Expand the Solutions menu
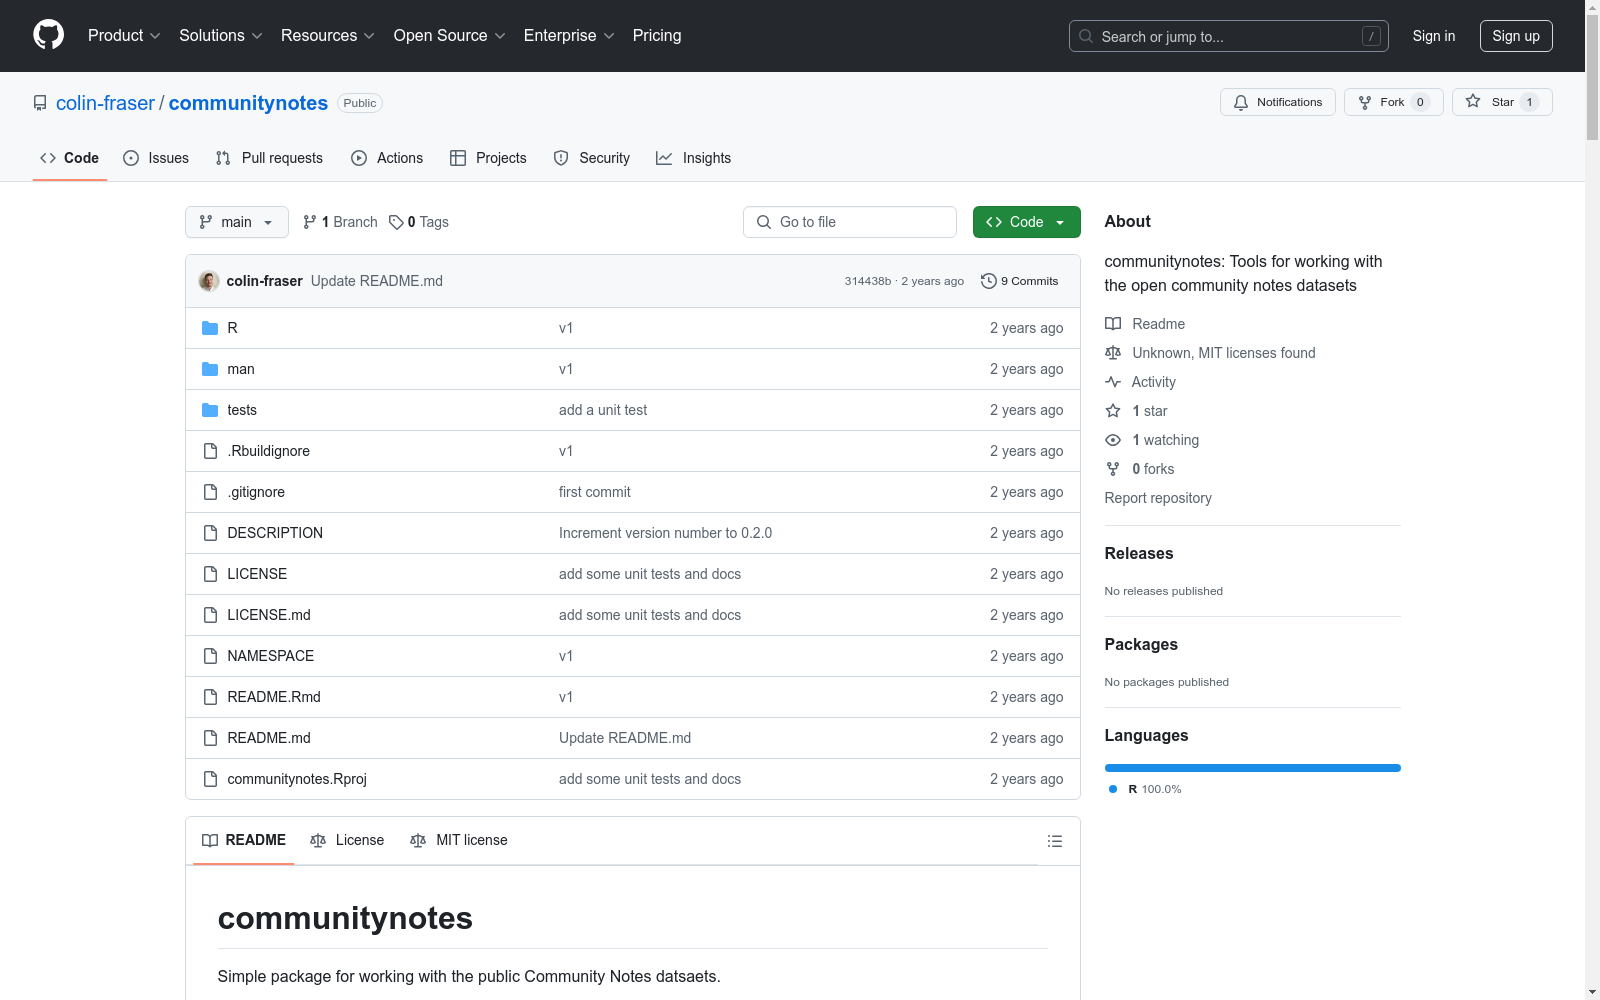 tap(221, 35)
